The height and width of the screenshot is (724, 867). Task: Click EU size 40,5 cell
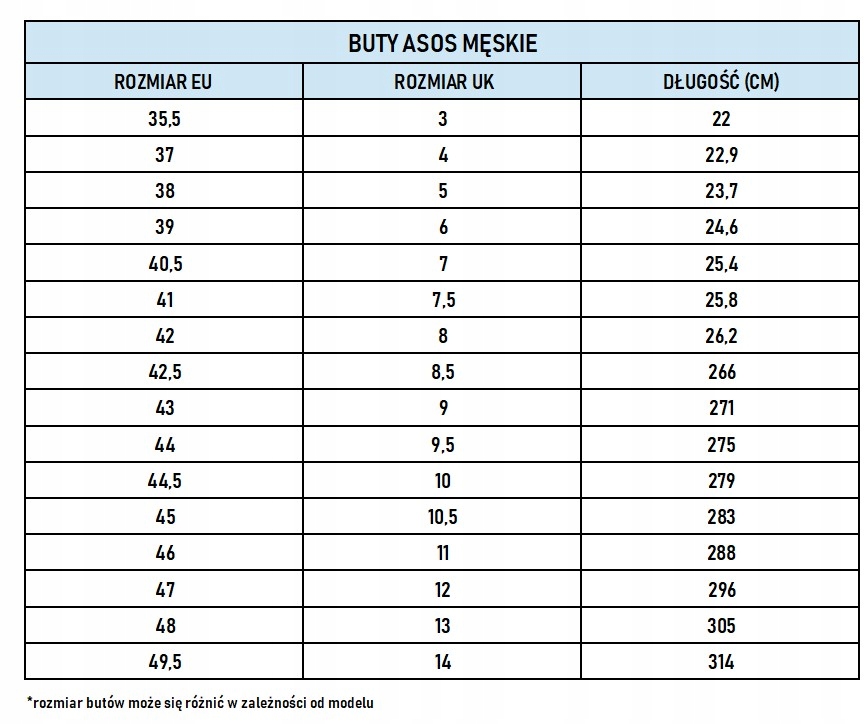[x=164, y=263]
